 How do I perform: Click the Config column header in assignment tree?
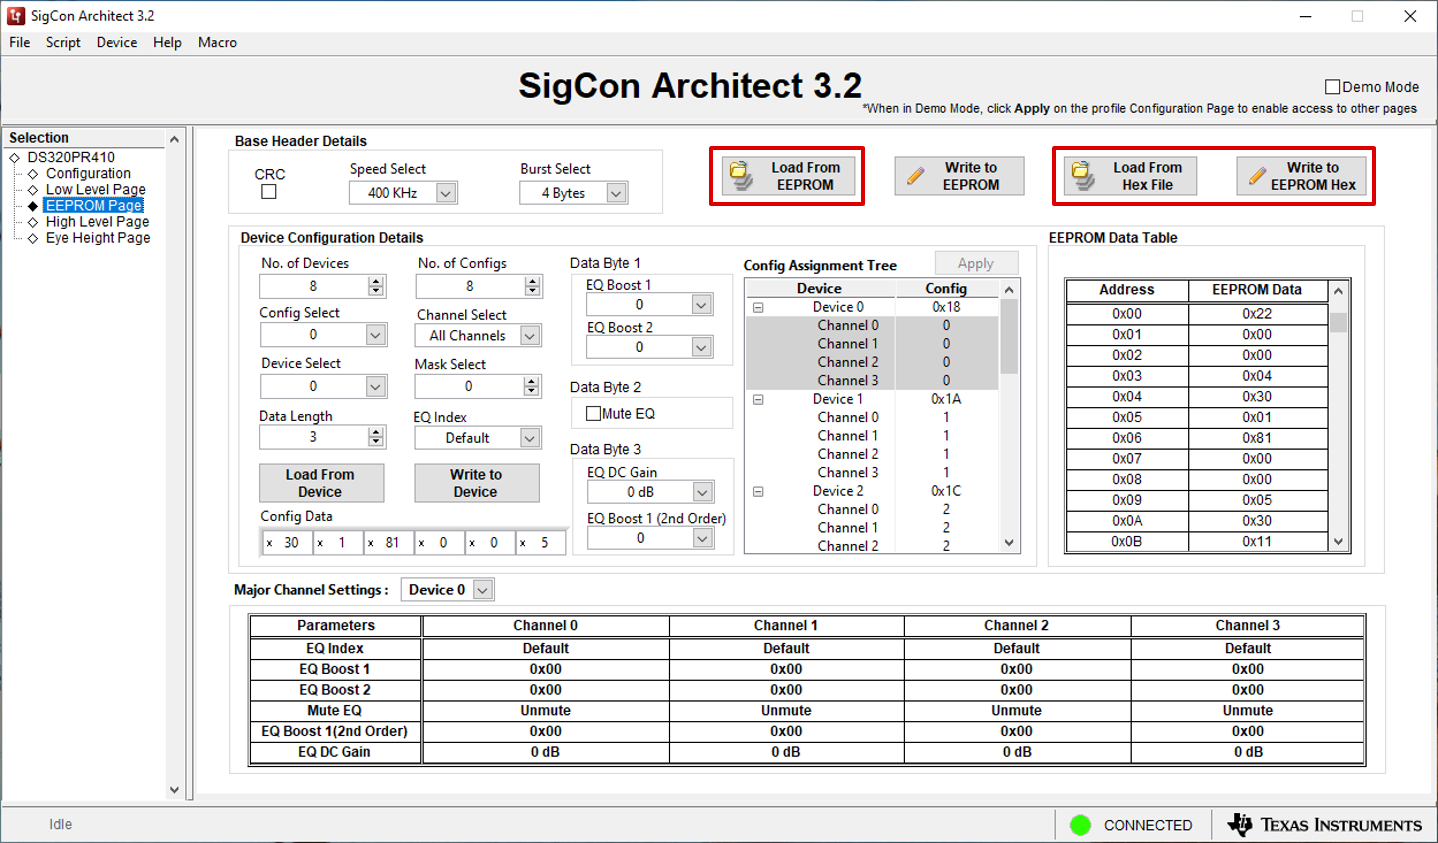[x=946, y=288]
